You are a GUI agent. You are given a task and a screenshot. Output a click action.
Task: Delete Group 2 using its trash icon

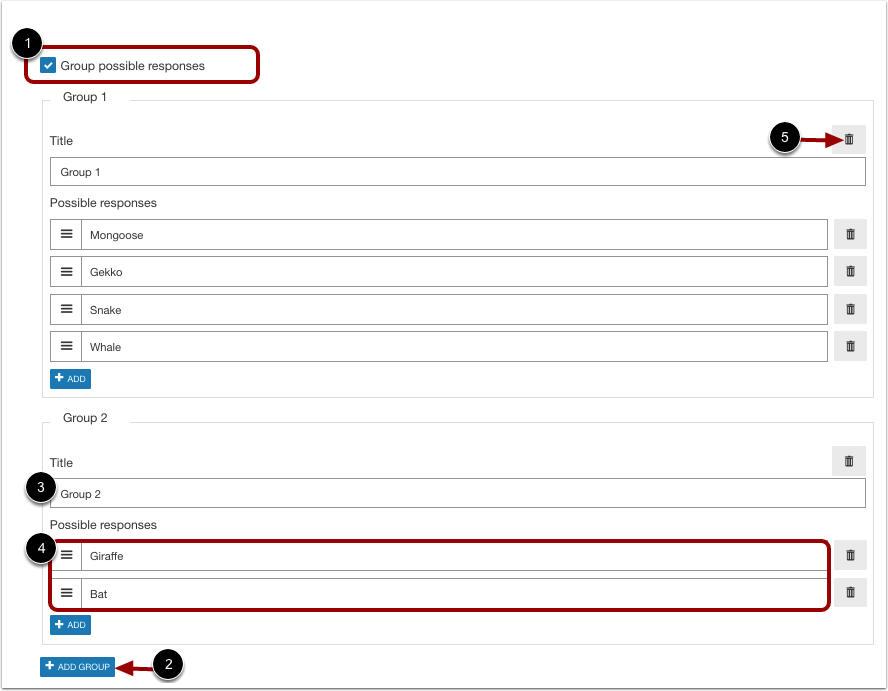(848, 461)
